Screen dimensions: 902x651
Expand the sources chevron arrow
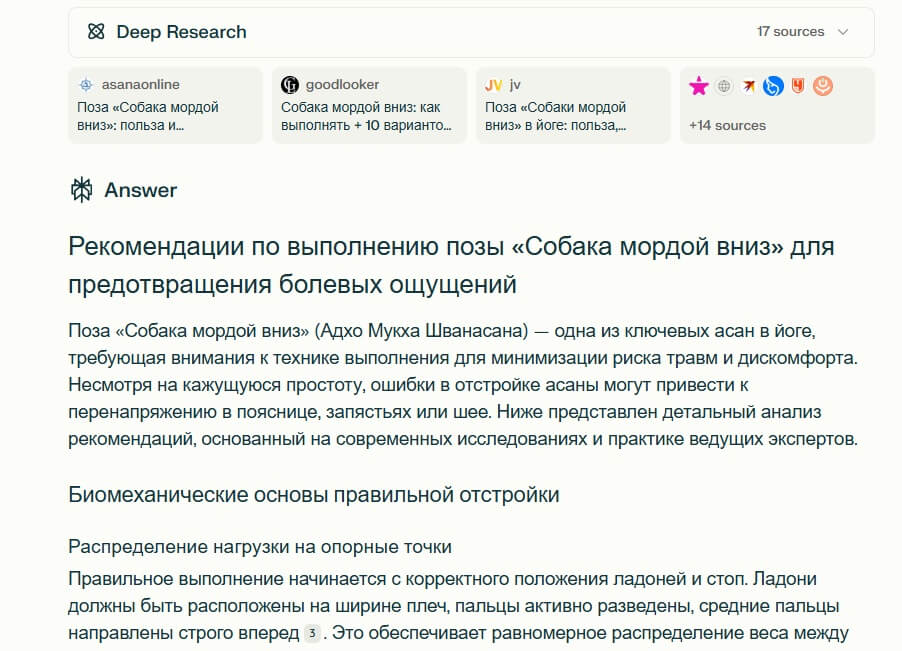[843, 32]
